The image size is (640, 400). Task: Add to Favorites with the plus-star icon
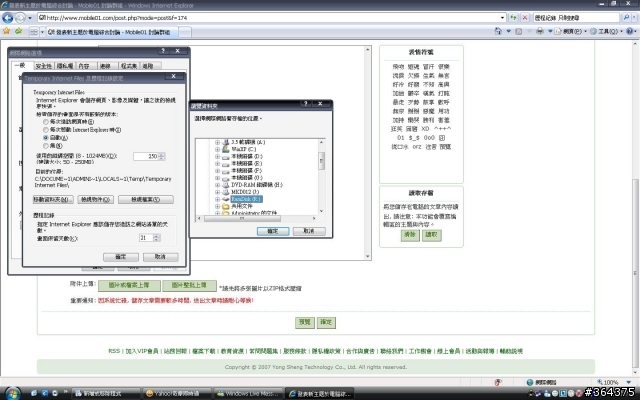[18, 31]
